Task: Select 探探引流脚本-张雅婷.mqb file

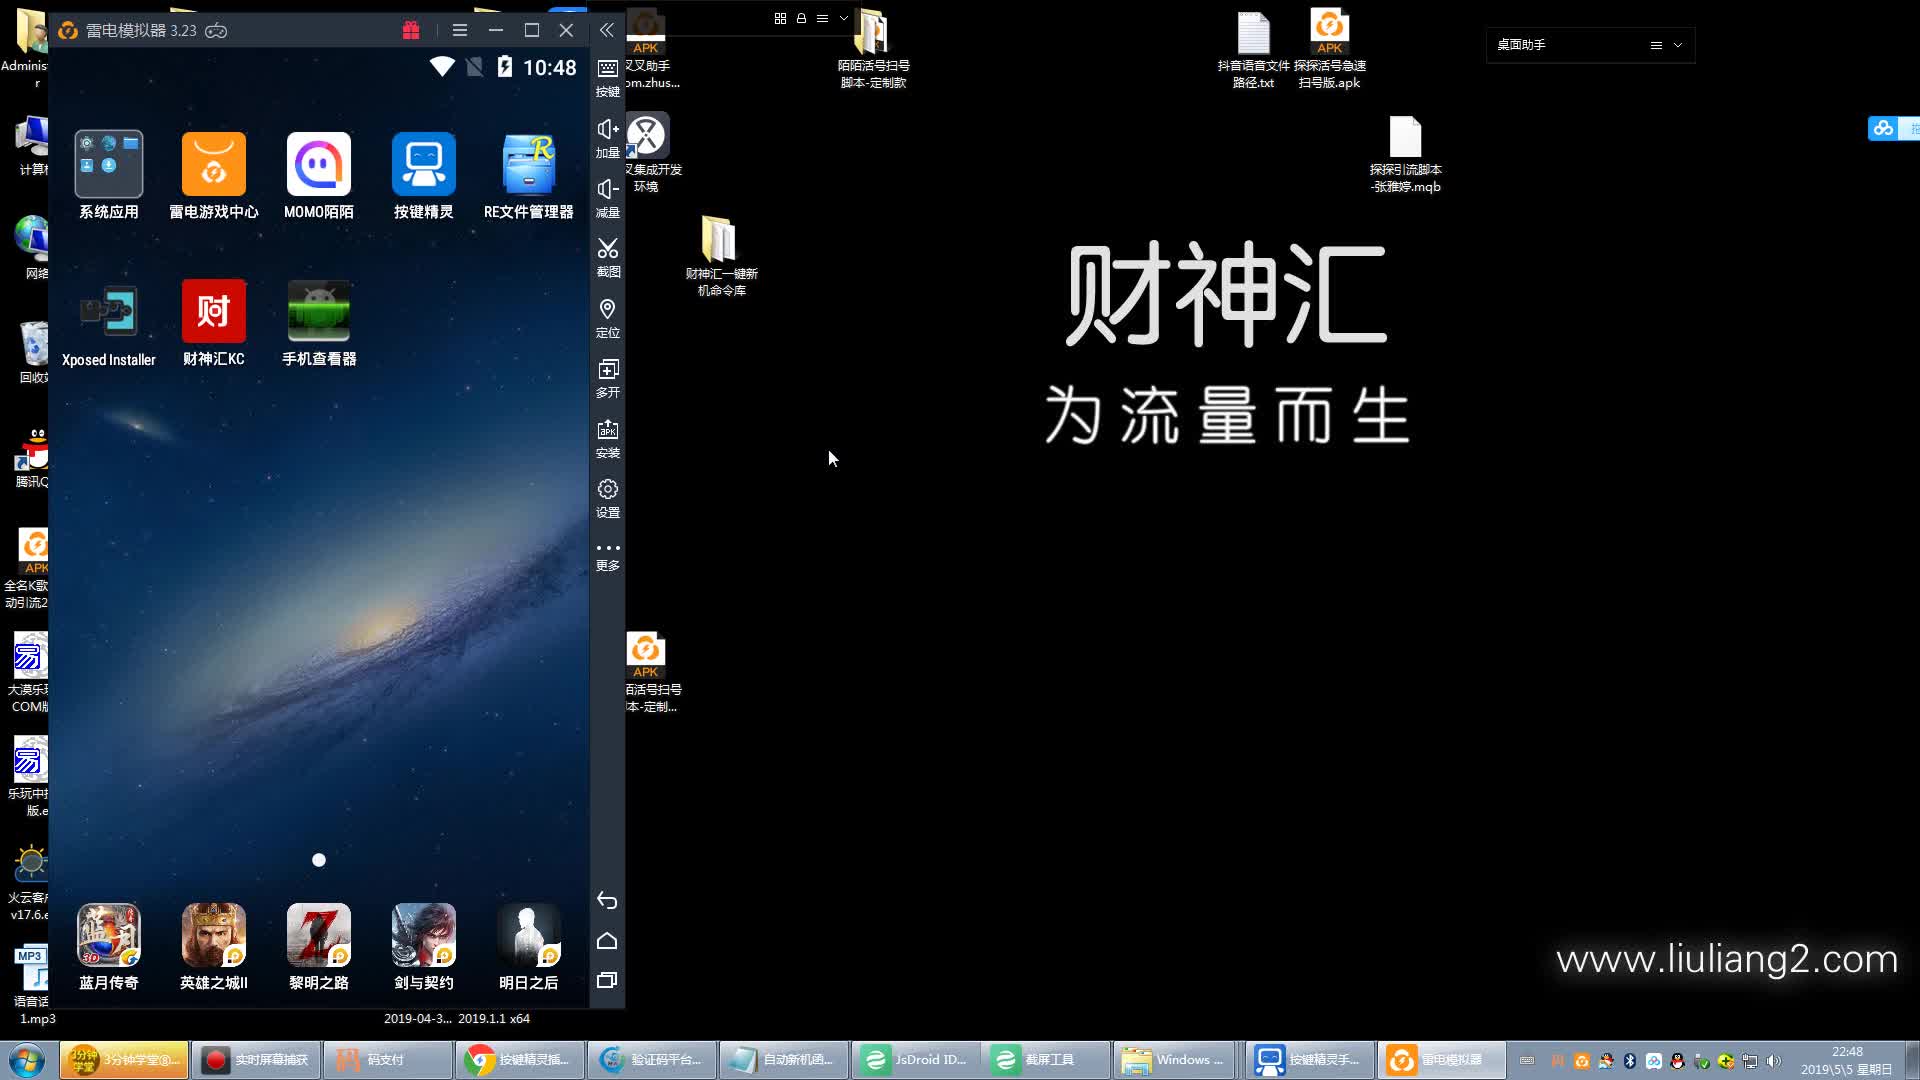Action: [x=1405, y=155]
